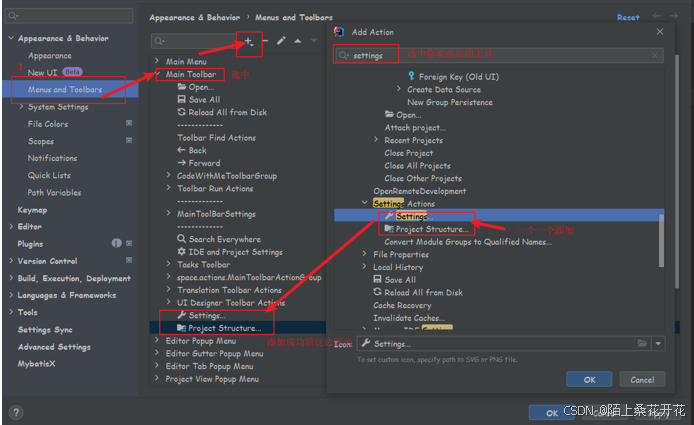Click the Move Down arrow icon

(x=314, y=41)
